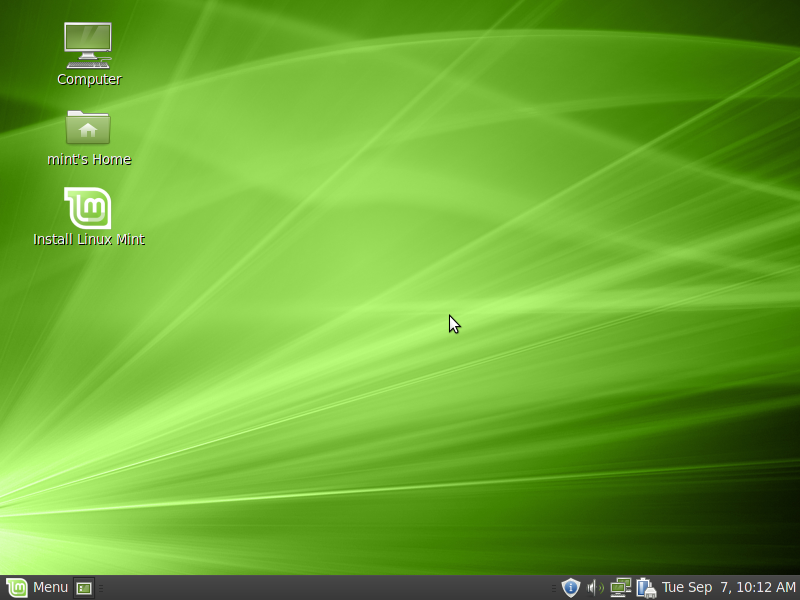Viewport: 800px width, 600px height.
Task: Open the Update Manager shield icon in the tray
Action: point(570,587)
